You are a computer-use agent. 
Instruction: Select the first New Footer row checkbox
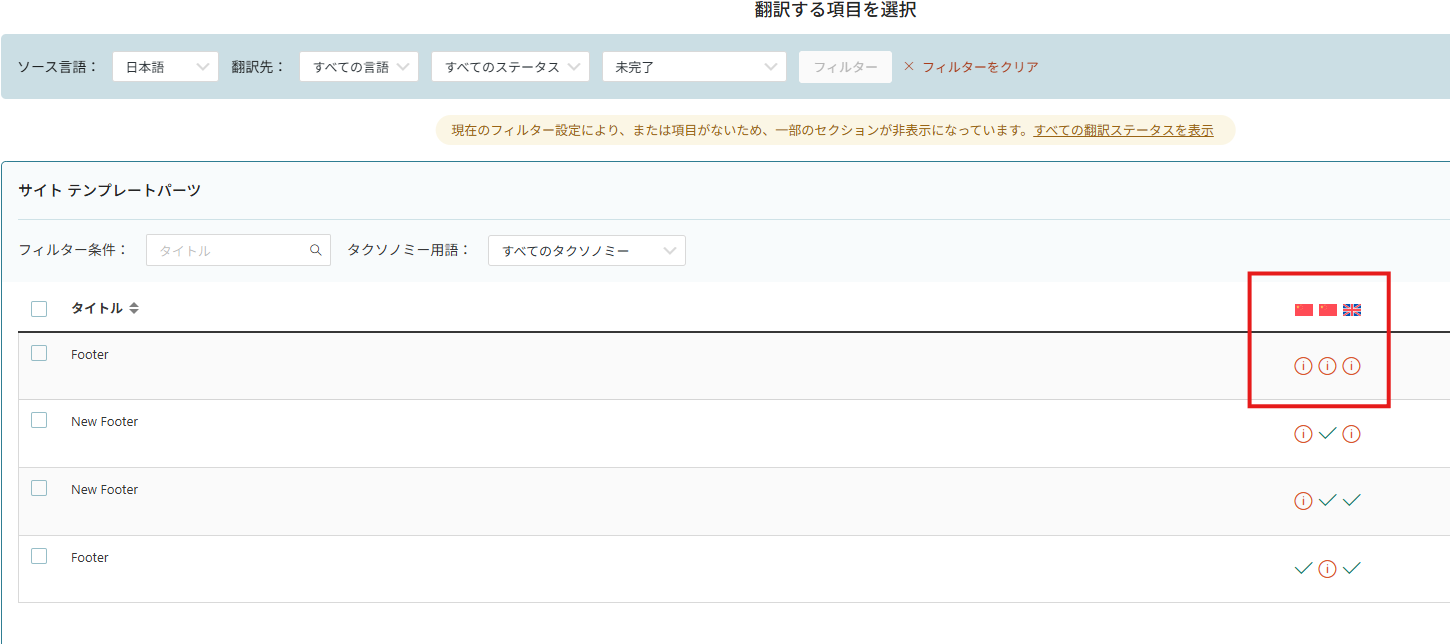pos(39,421)
